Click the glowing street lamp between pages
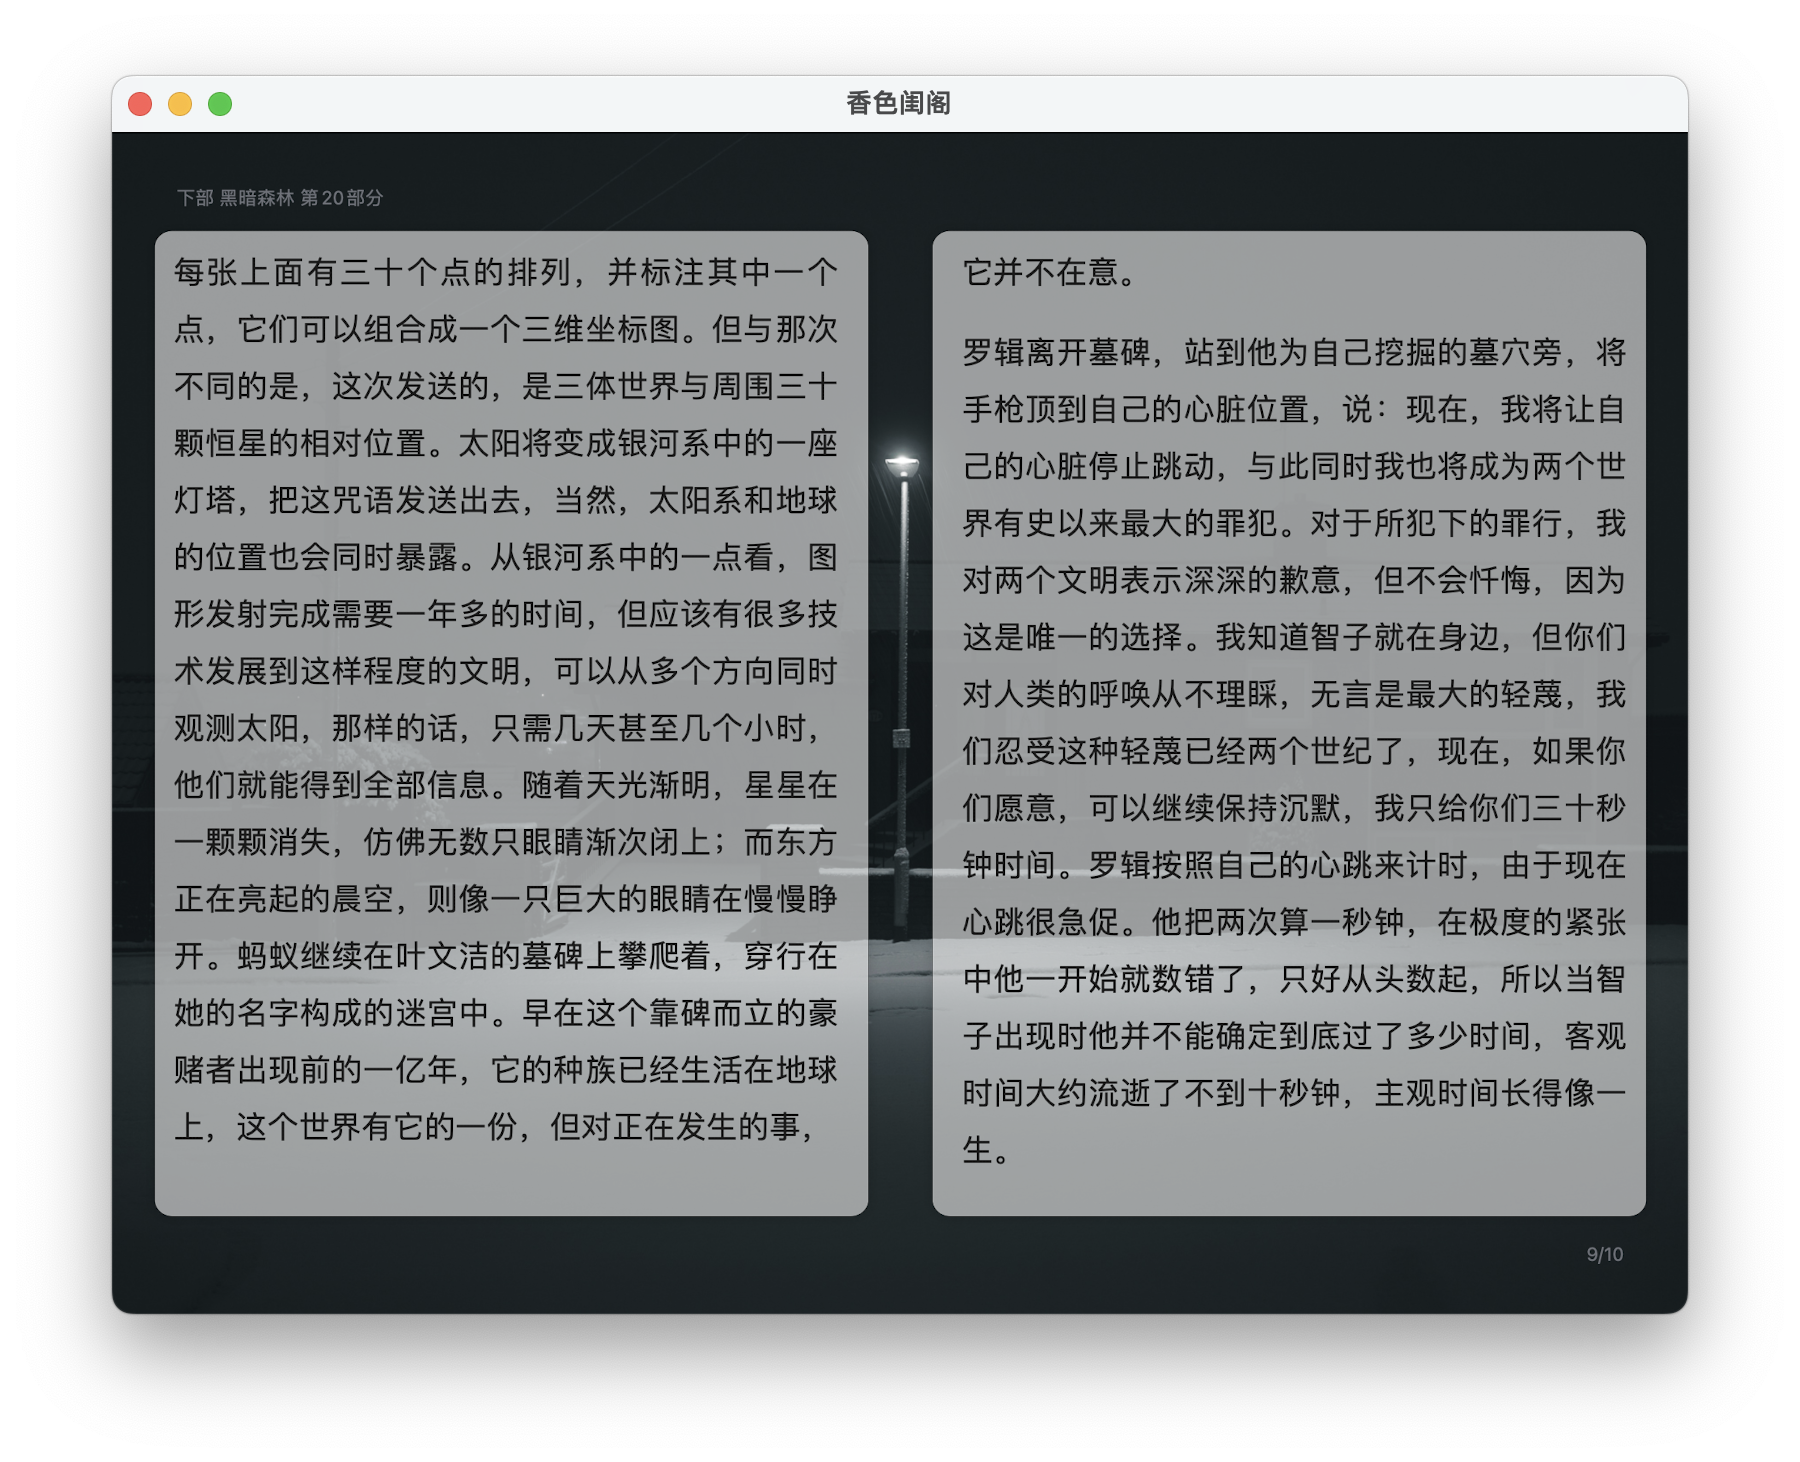 [x=902, y=466]
